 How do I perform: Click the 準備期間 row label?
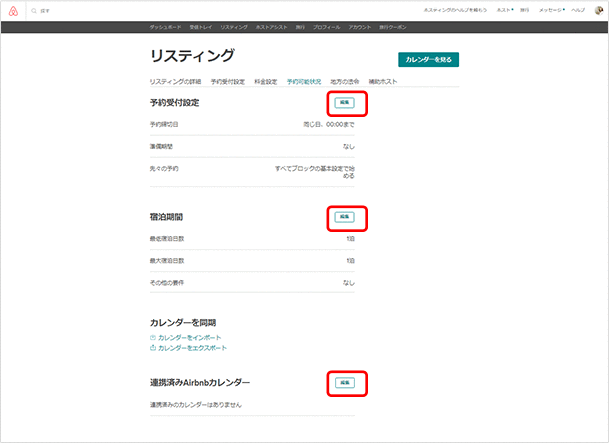point(161,146)
